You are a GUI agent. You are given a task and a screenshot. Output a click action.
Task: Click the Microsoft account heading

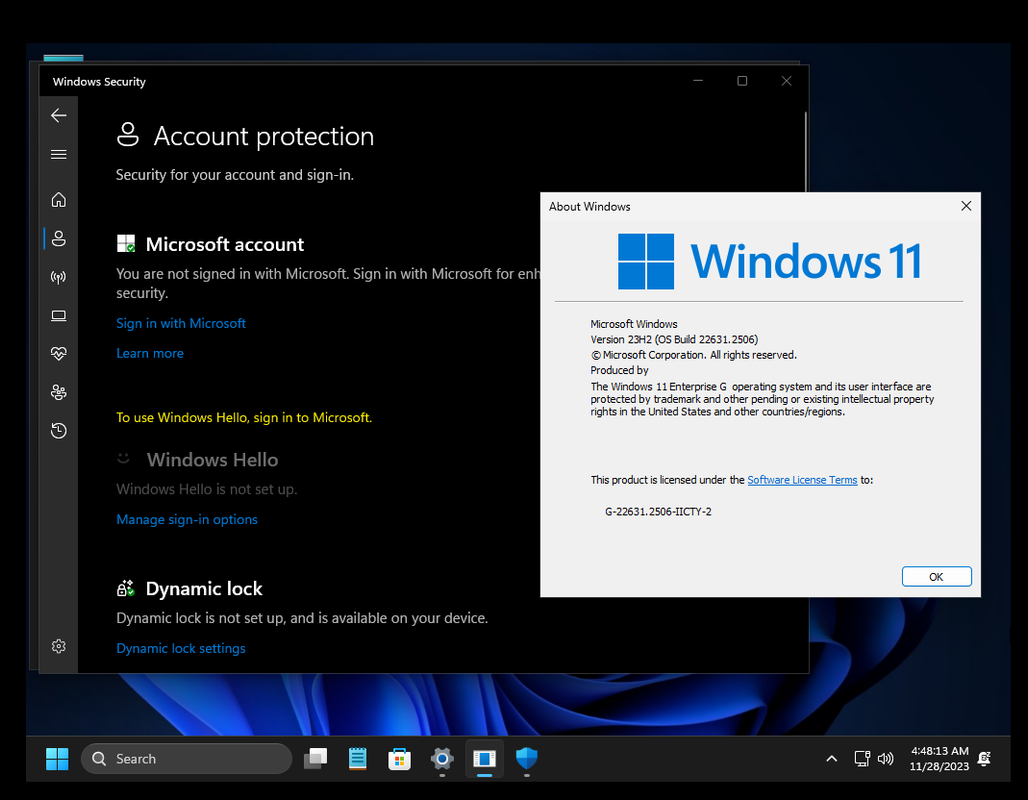click(225, 244)
